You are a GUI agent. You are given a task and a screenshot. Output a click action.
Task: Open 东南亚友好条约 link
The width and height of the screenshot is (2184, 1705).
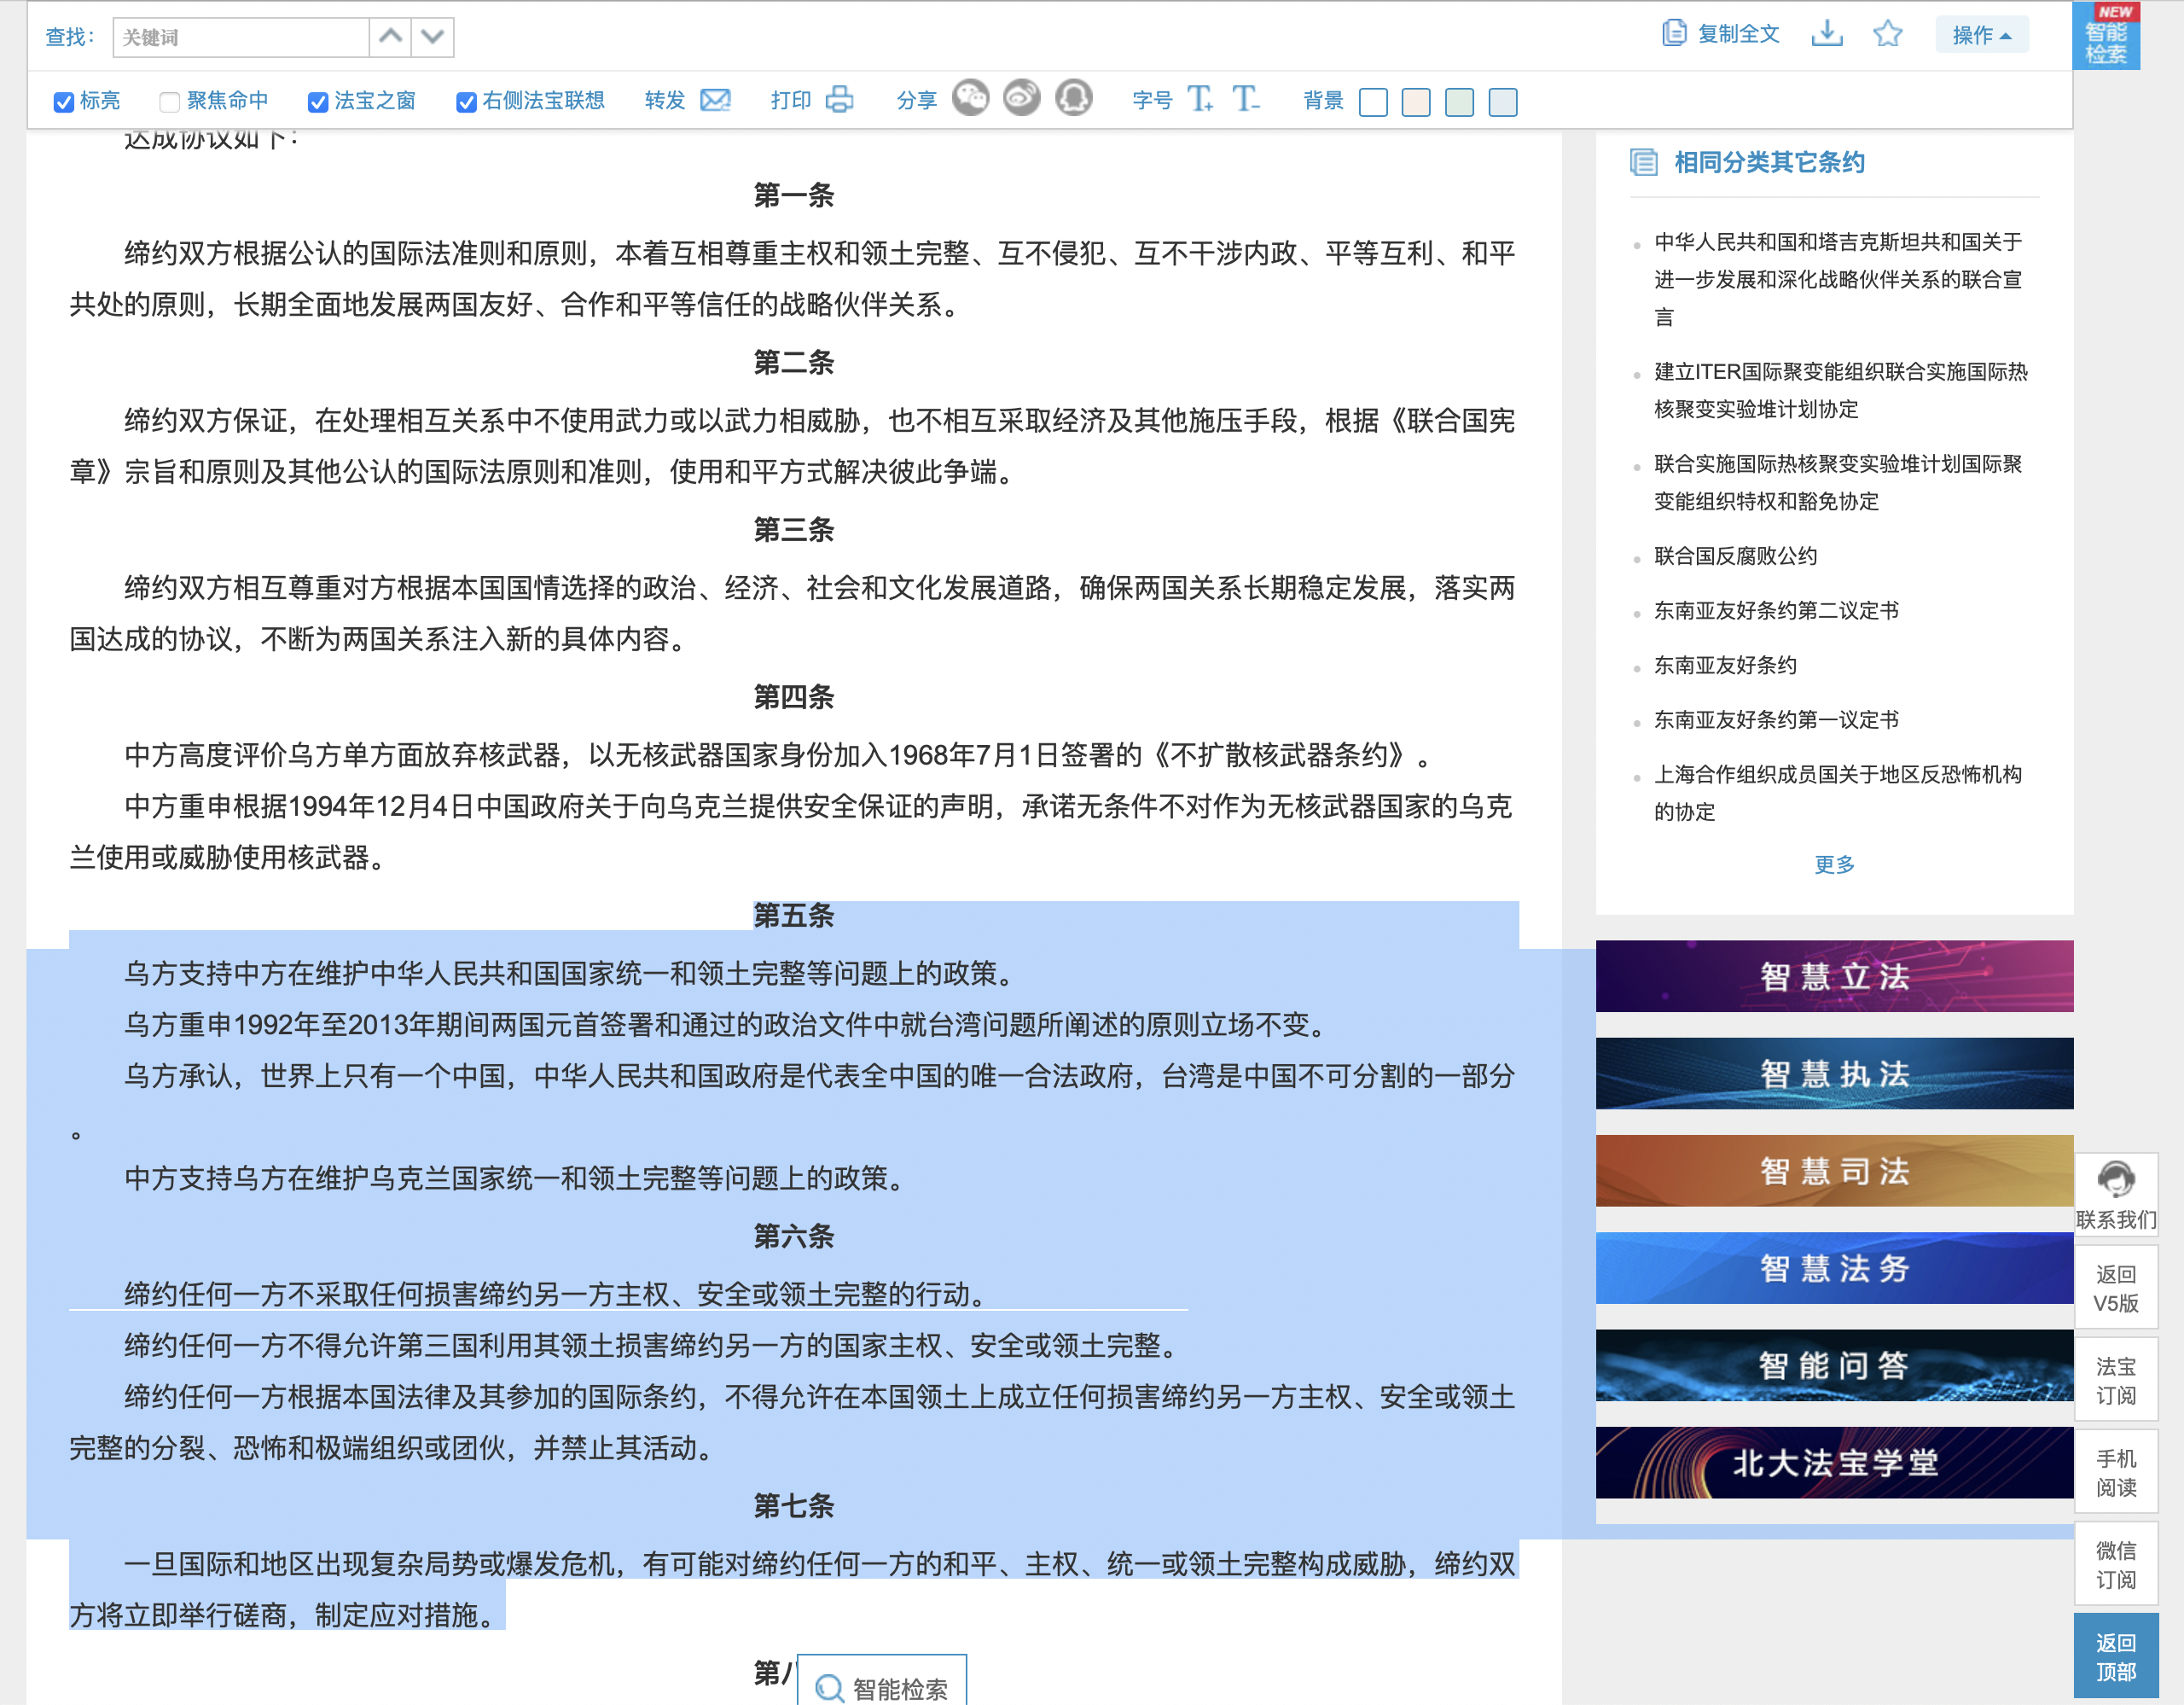pyautogui.click(x=1725, y=665)
